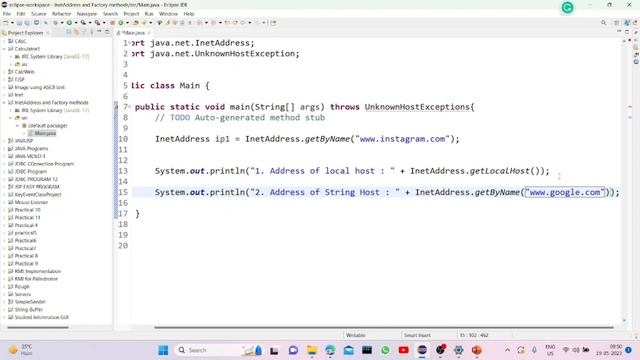Image resolution: width=640 pixels, height=360 pixels.
Task: Open PowerPoint from taskbar
Action: [477, 350]
